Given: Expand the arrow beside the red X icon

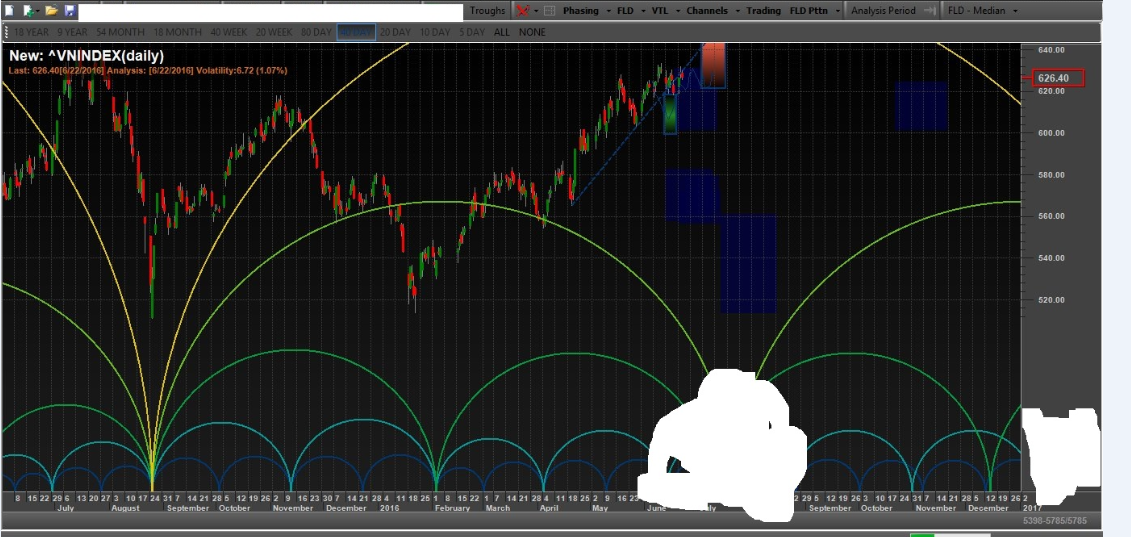Looking at the screenshot, I should [536, 11].
